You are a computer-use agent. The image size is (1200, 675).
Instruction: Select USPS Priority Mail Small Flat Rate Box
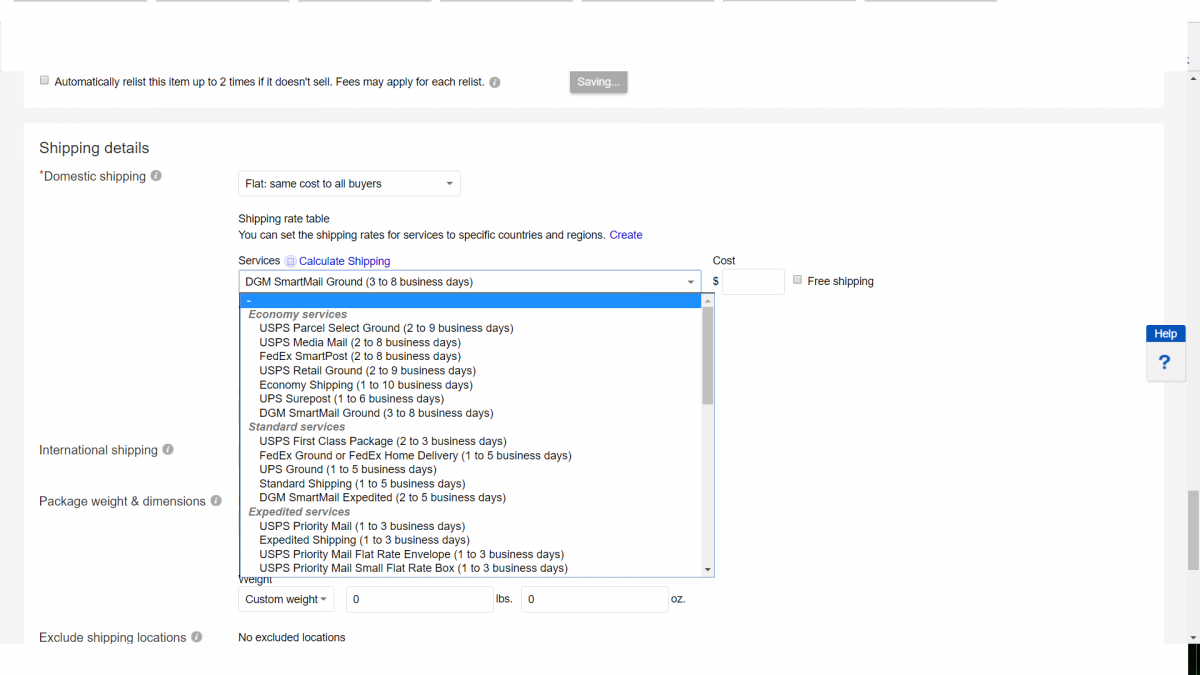click(x=471, y=568)
